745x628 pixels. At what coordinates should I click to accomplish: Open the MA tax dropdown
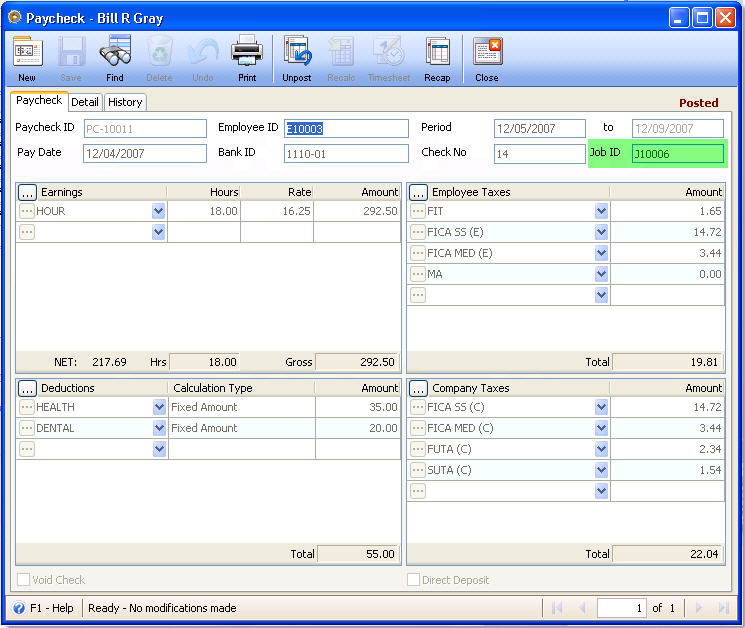pyautogui.click(x=602, y=274)
